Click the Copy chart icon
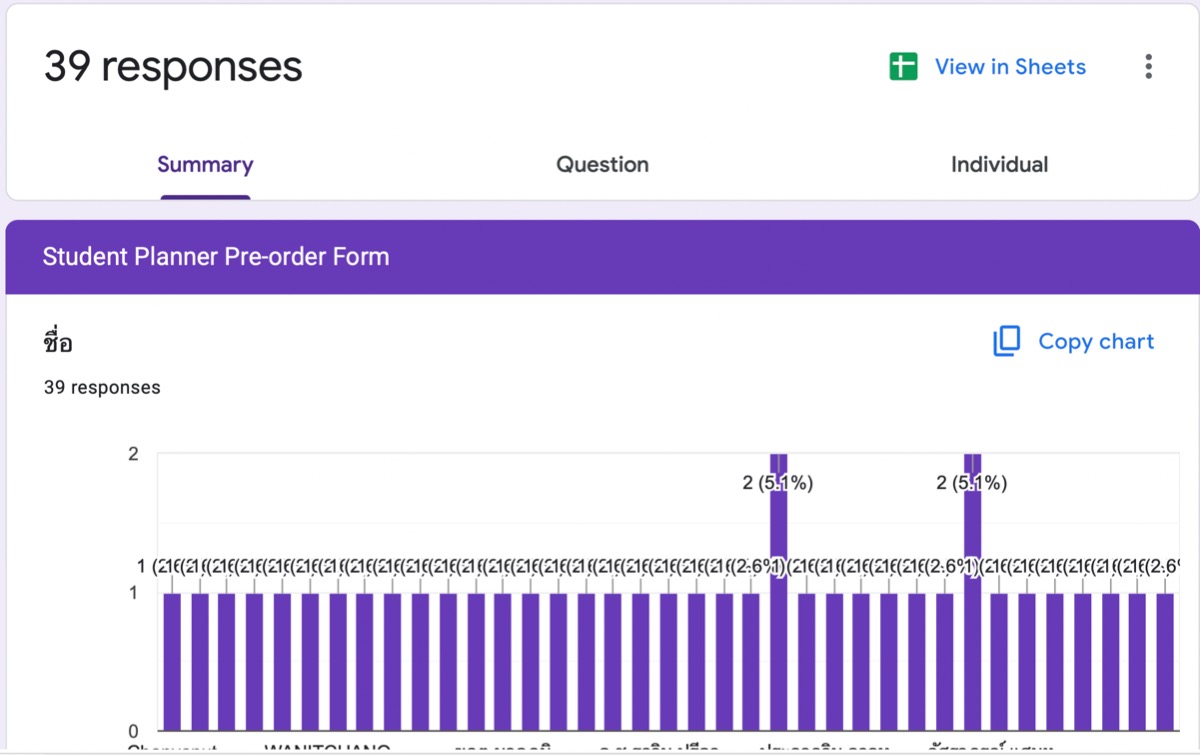This screenshot has width=1200, height=755. point(1006,341)
